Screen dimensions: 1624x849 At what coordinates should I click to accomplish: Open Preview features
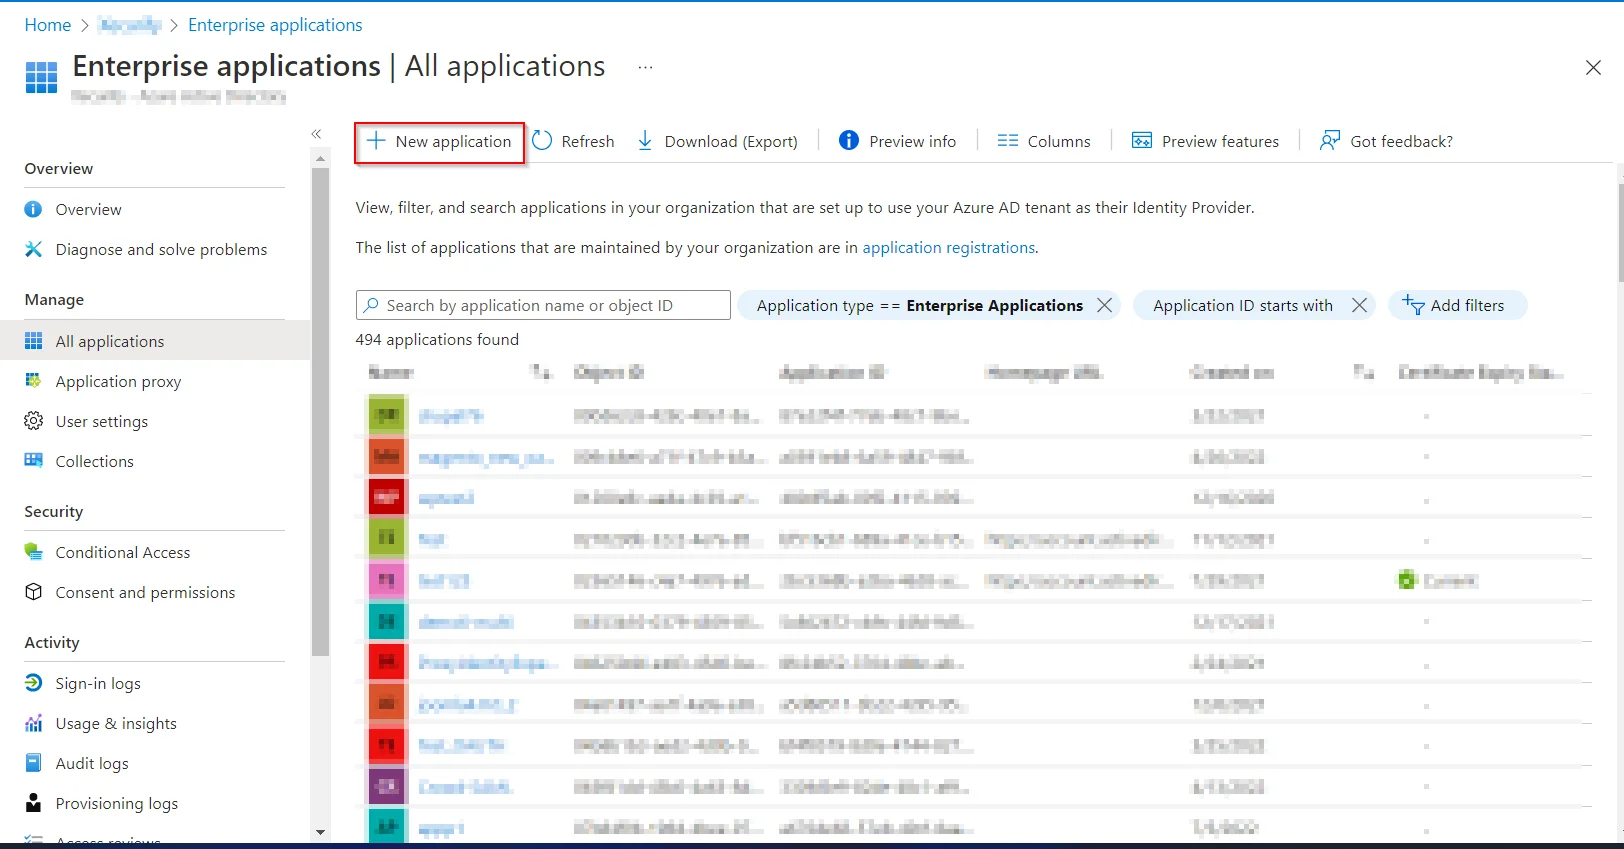point(1205,141)
